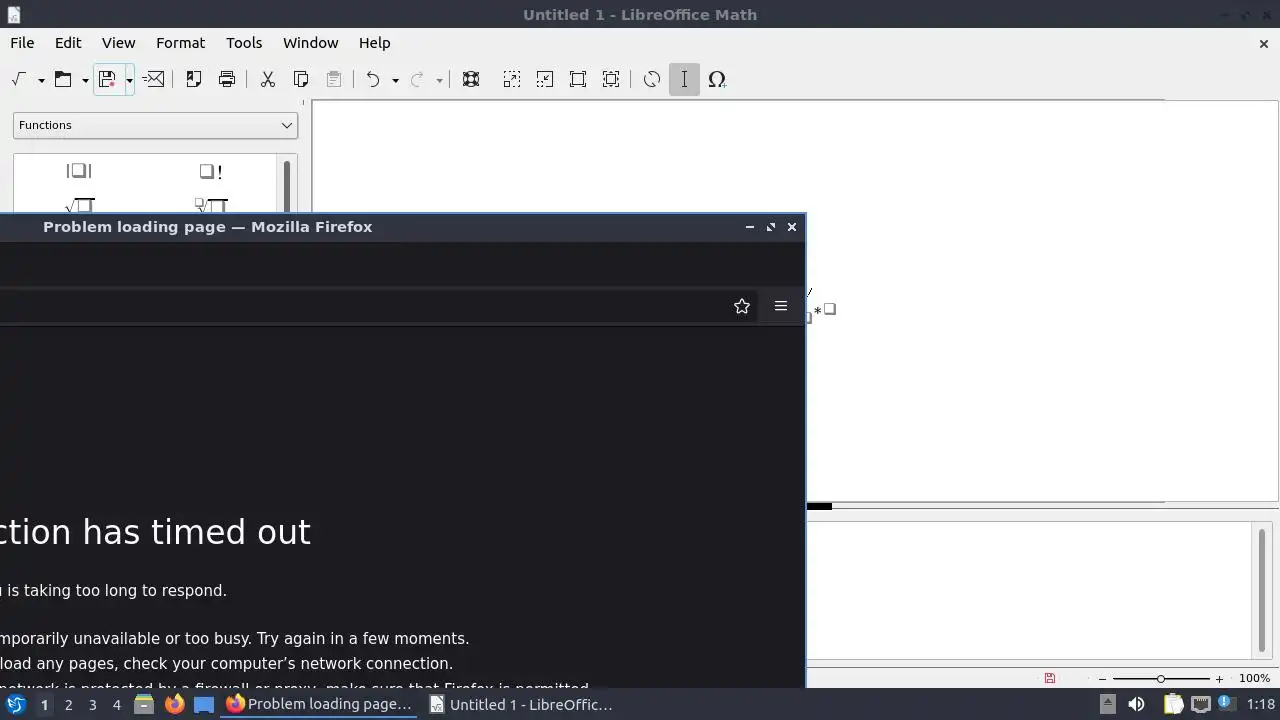Expand the Open recent documents arrow

coord(85,80)
